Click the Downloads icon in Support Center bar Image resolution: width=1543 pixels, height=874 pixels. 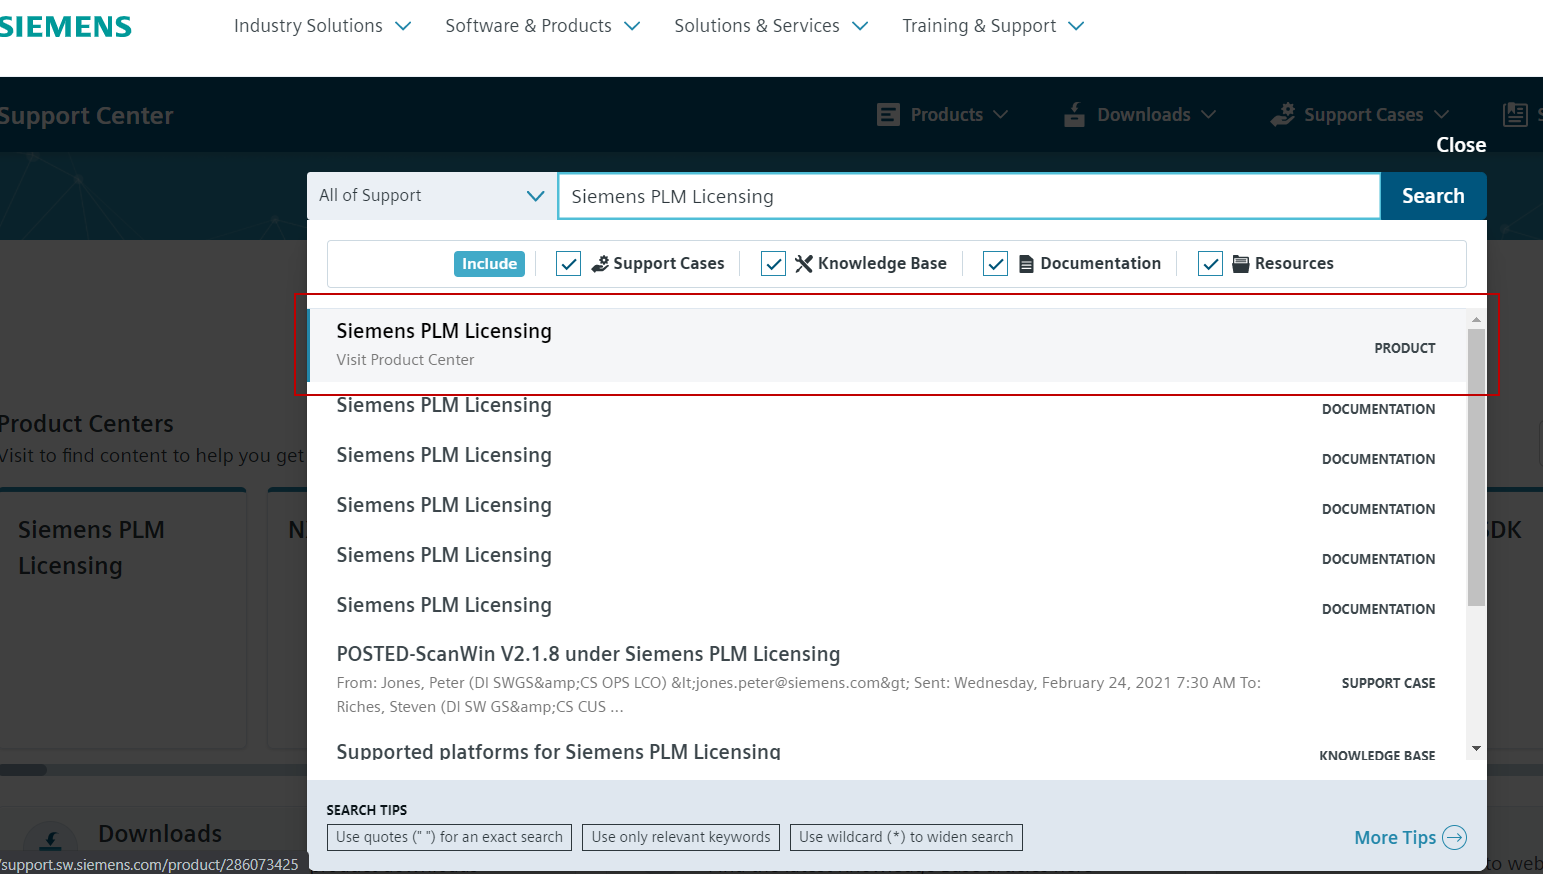(1074, 114)
